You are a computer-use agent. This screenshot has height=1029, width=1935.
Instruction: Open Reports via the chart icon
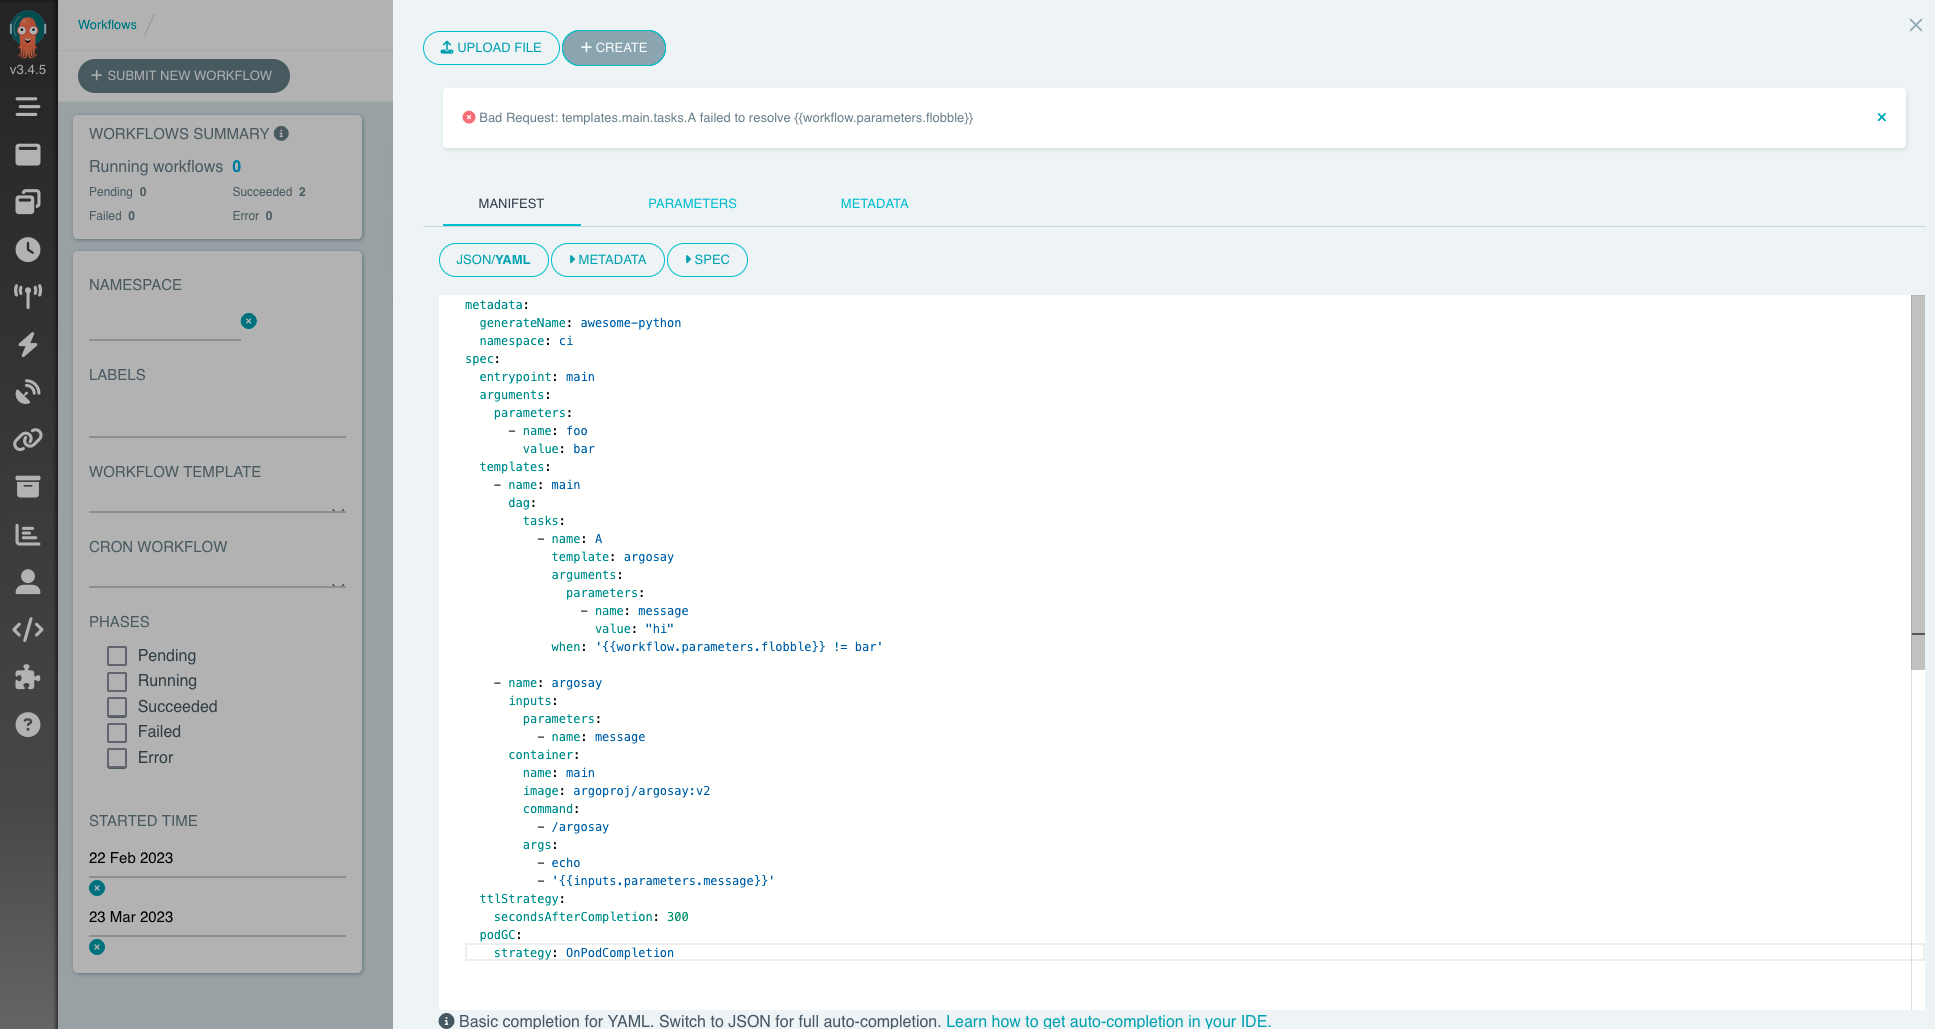coord(28,534)
